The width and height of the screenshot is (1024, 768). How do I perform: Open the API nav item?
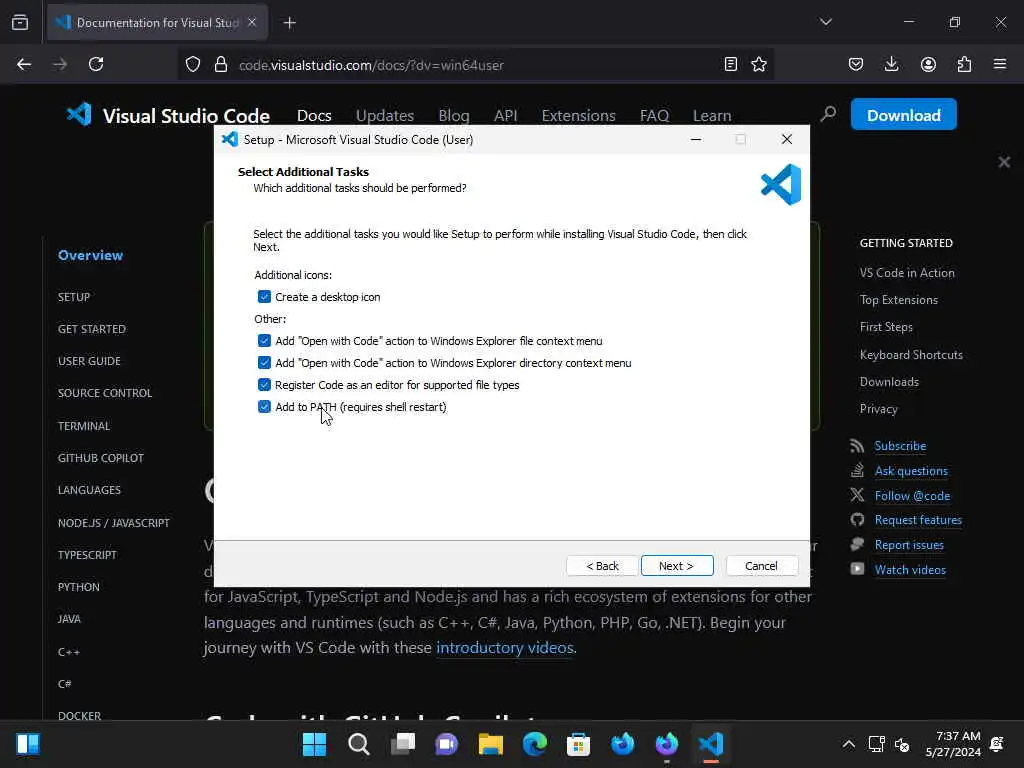(x=505, y=116)
